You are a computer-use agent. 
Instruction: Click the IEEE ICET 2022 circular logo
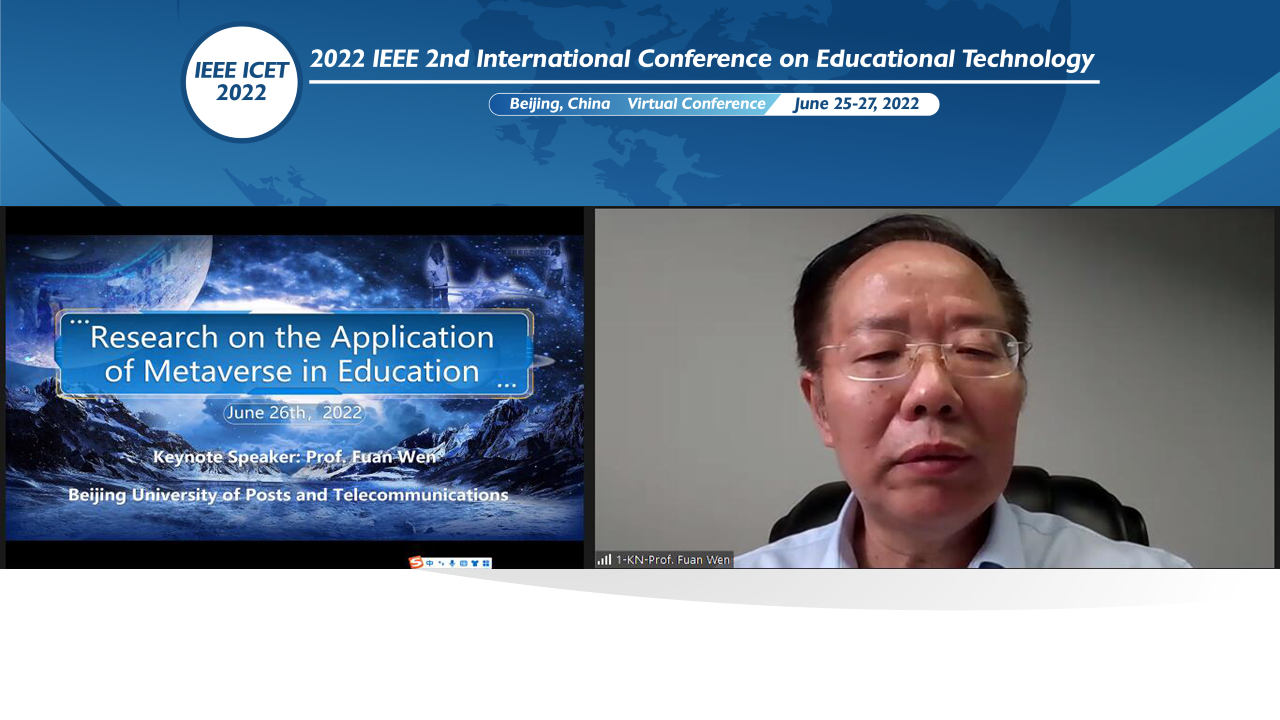point(241,82)
